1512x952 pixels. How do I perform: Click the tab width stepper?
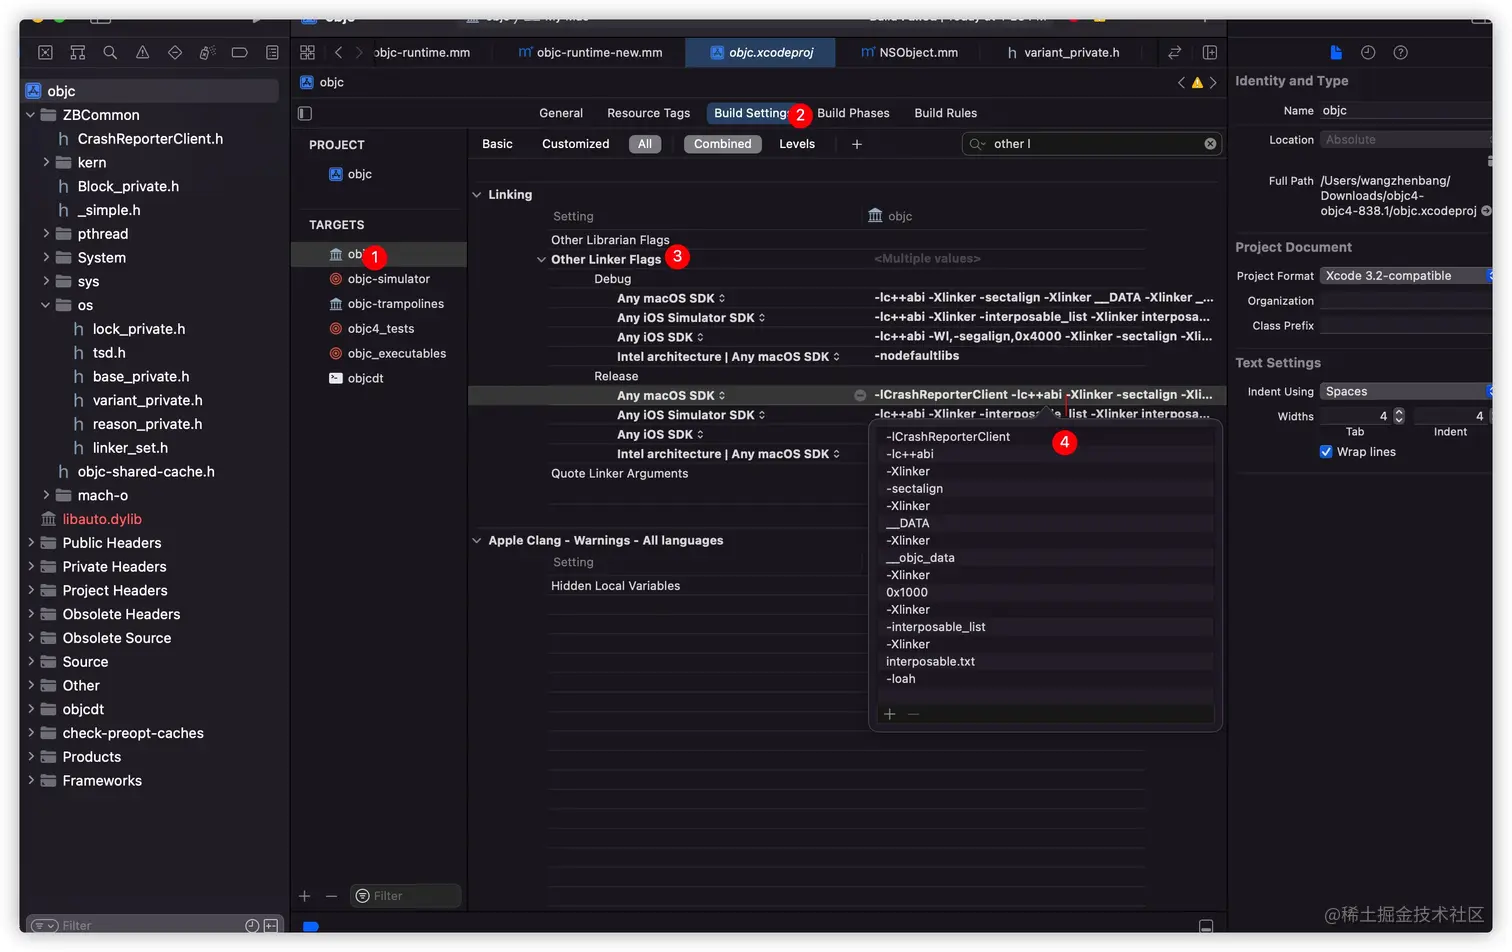coord(1399,416)
